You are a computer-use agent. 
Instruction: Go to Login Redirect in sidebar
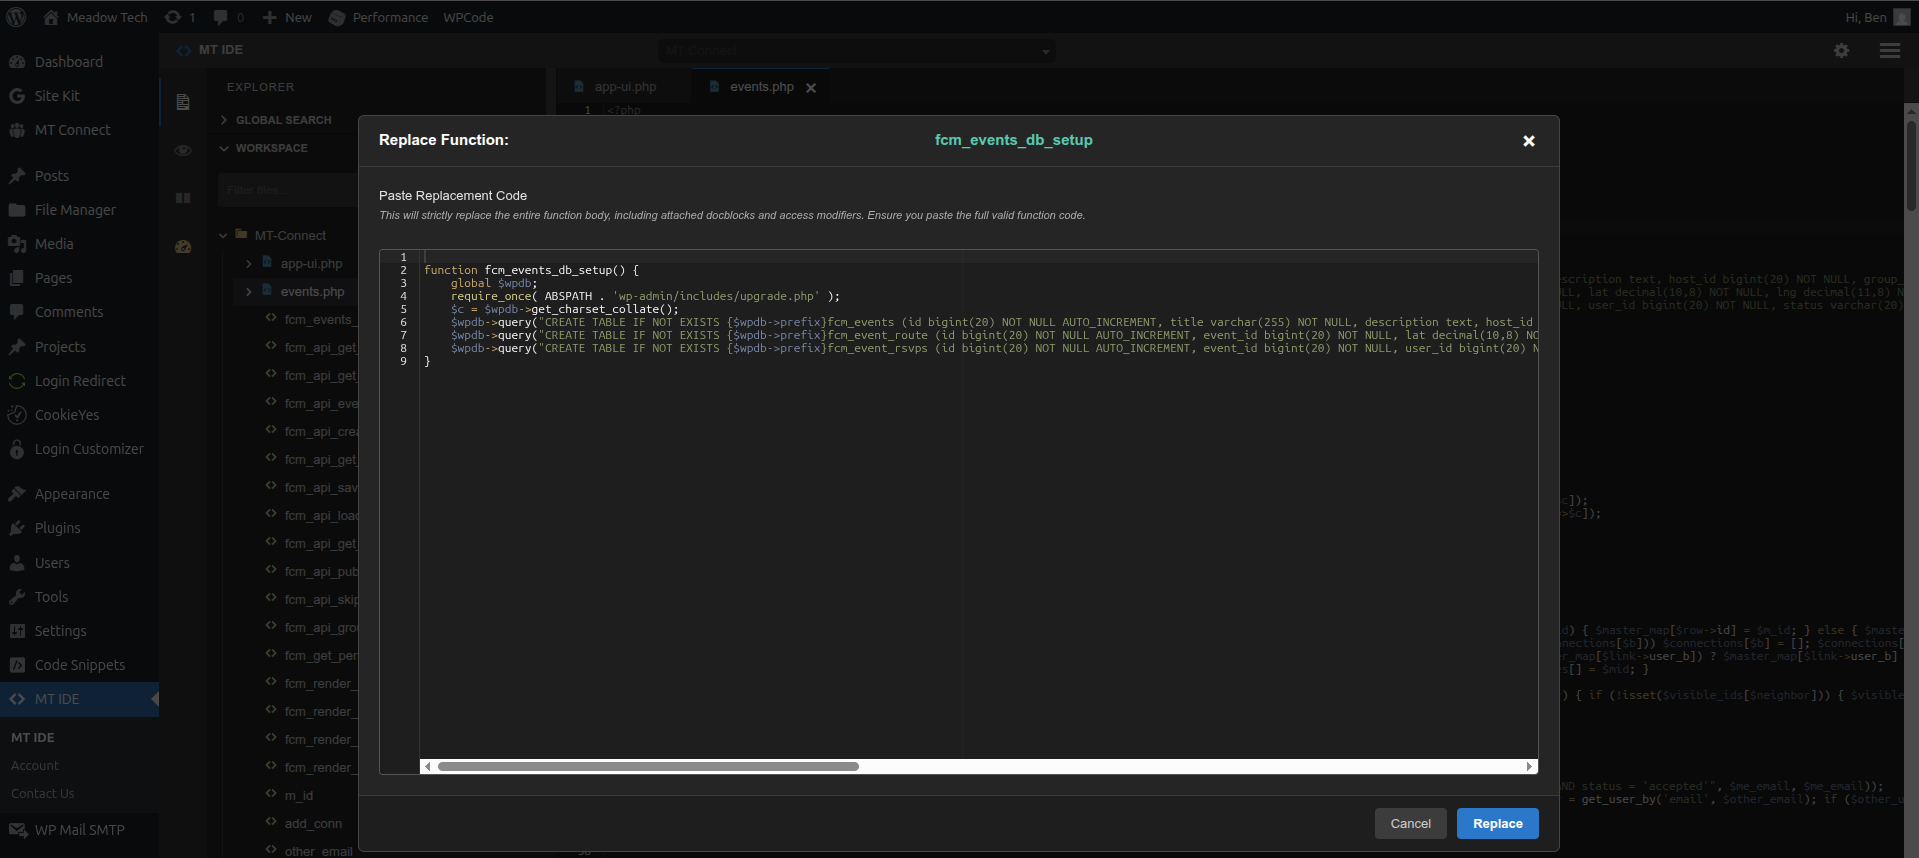[79, 381]
